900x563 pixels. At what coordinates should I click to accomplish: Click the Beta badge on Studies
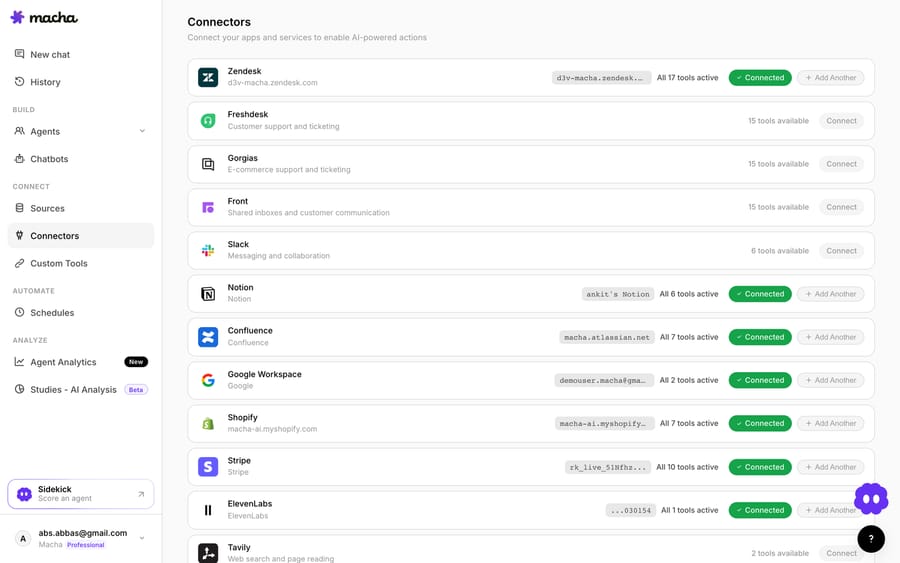[136, 390]
